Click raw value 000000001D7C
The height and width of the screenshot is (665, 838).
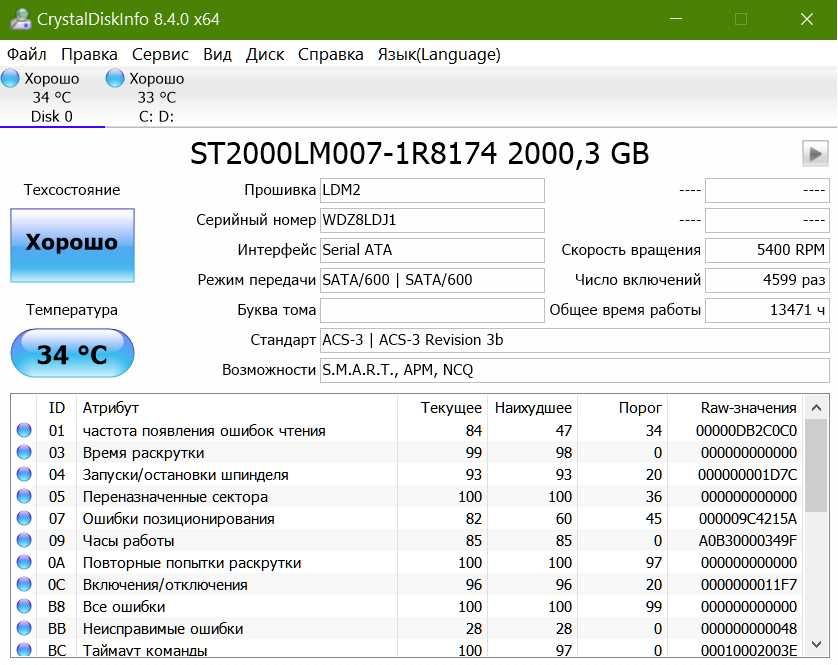pos(748,475)
